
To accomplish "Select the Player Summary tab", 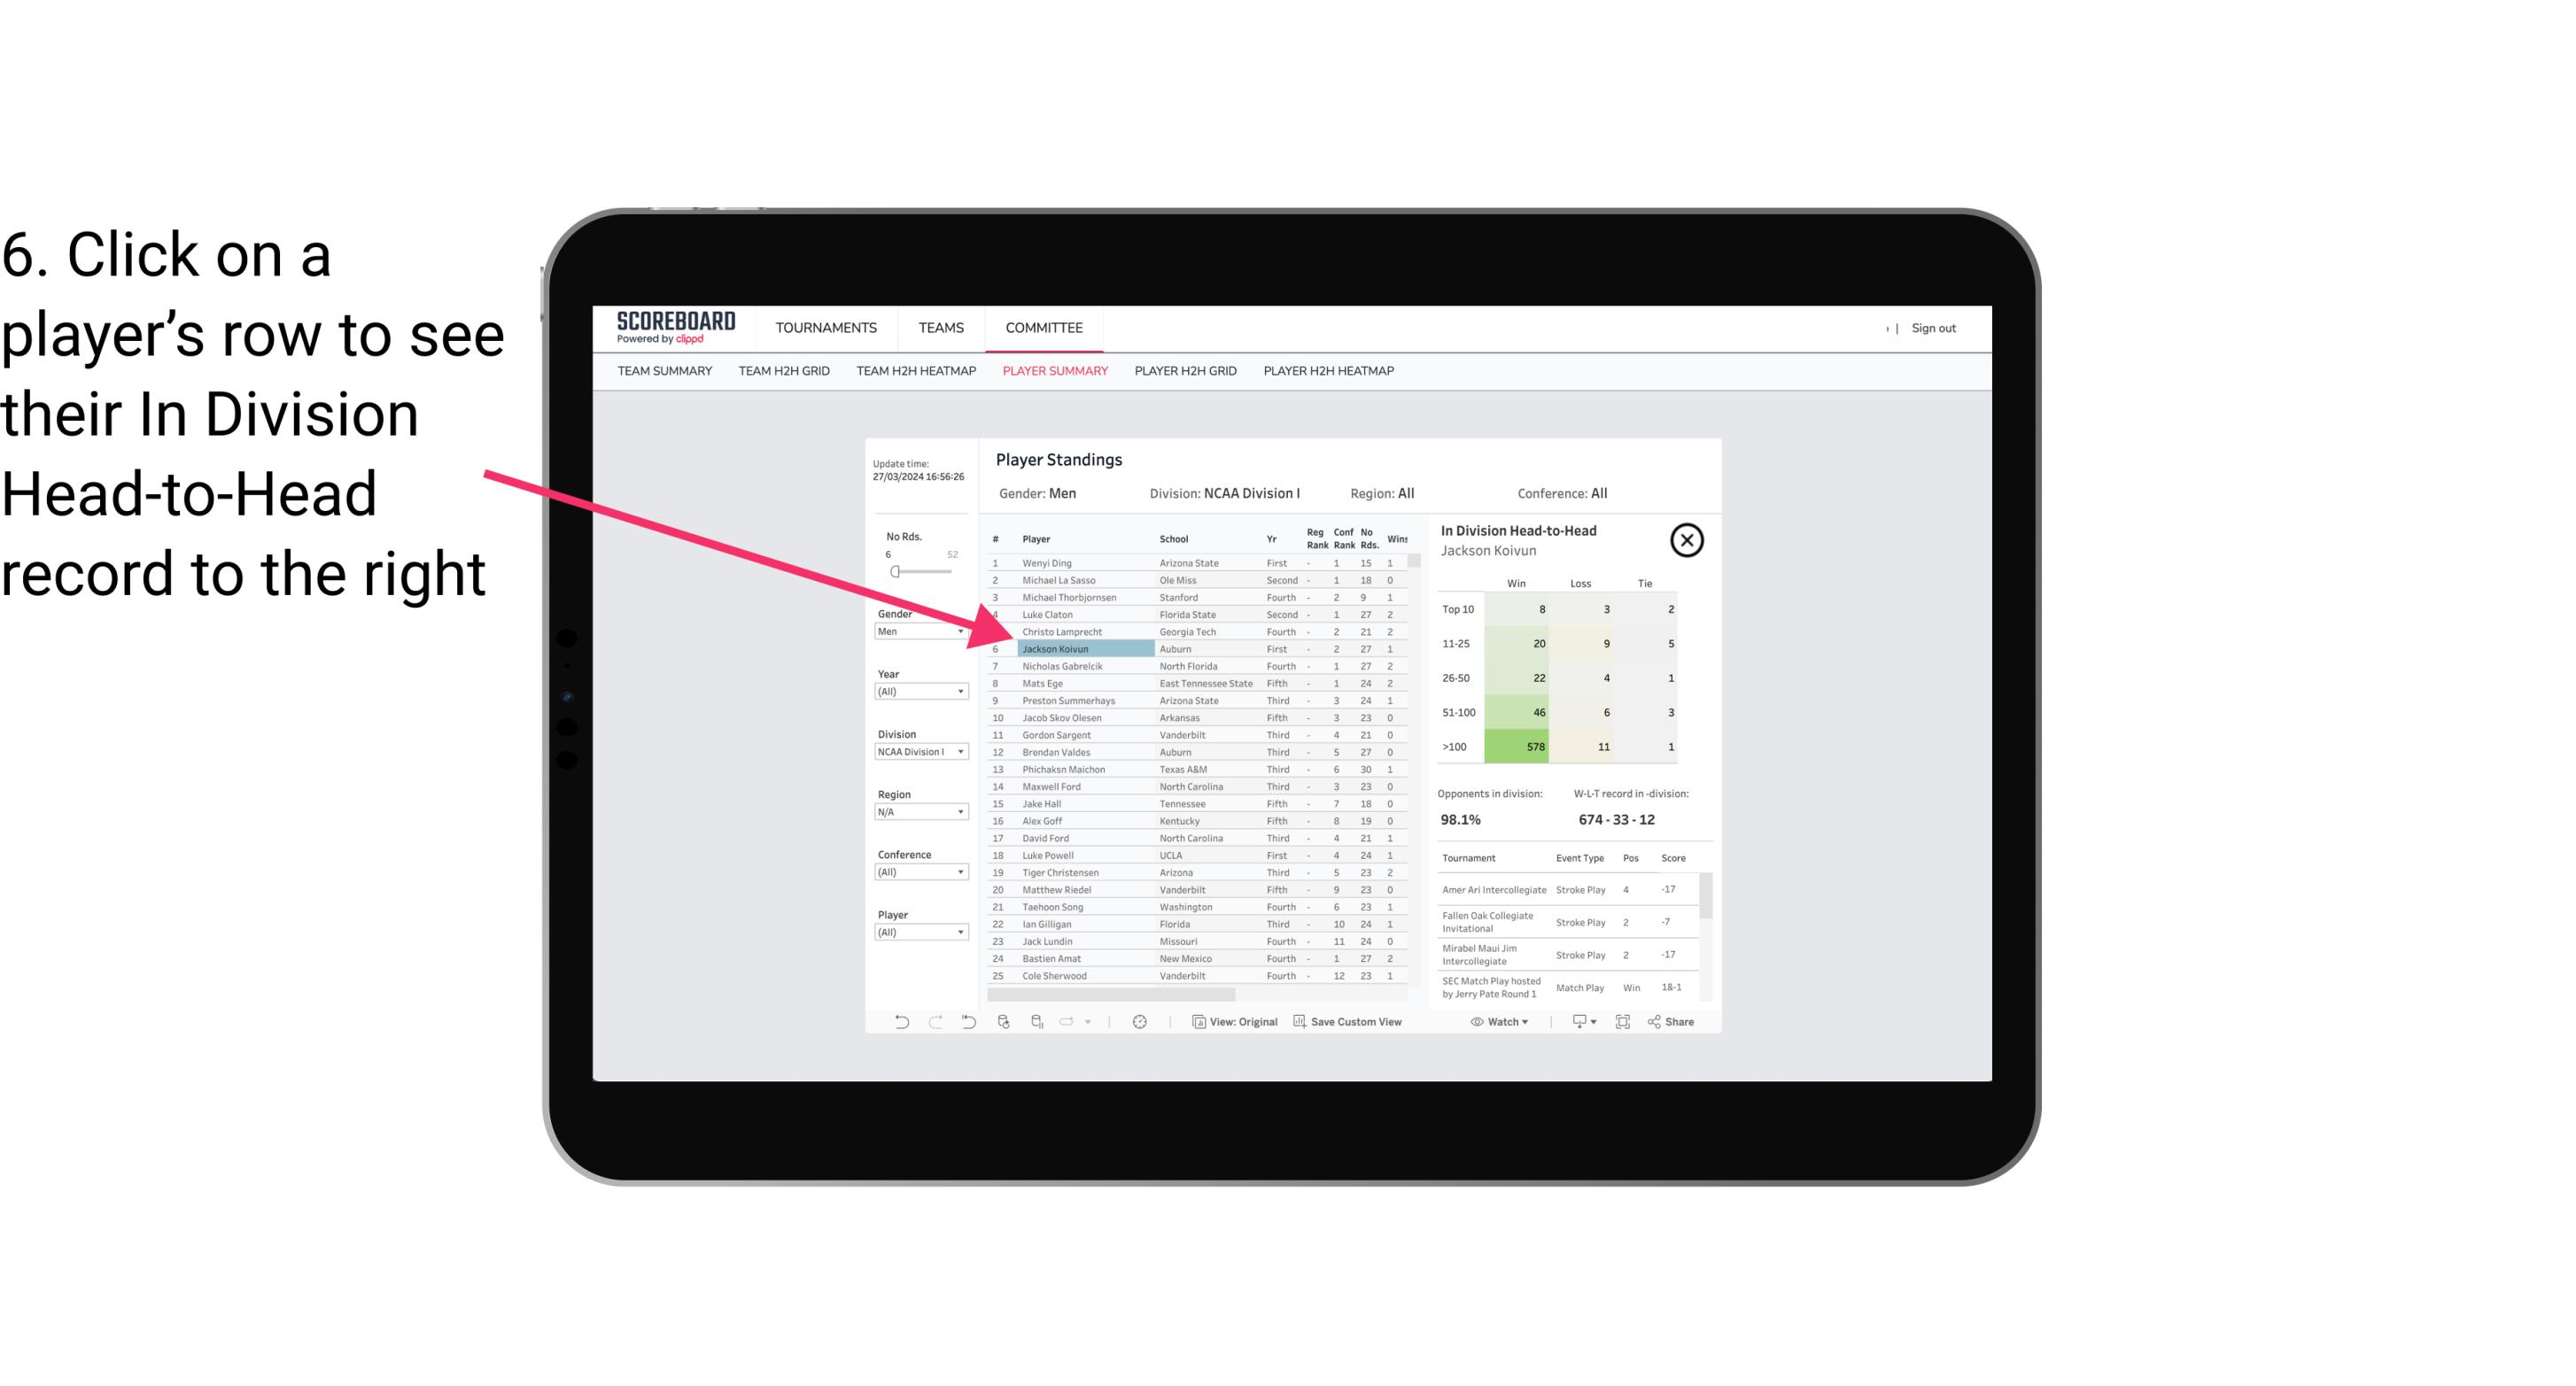I will point(1053,374).
